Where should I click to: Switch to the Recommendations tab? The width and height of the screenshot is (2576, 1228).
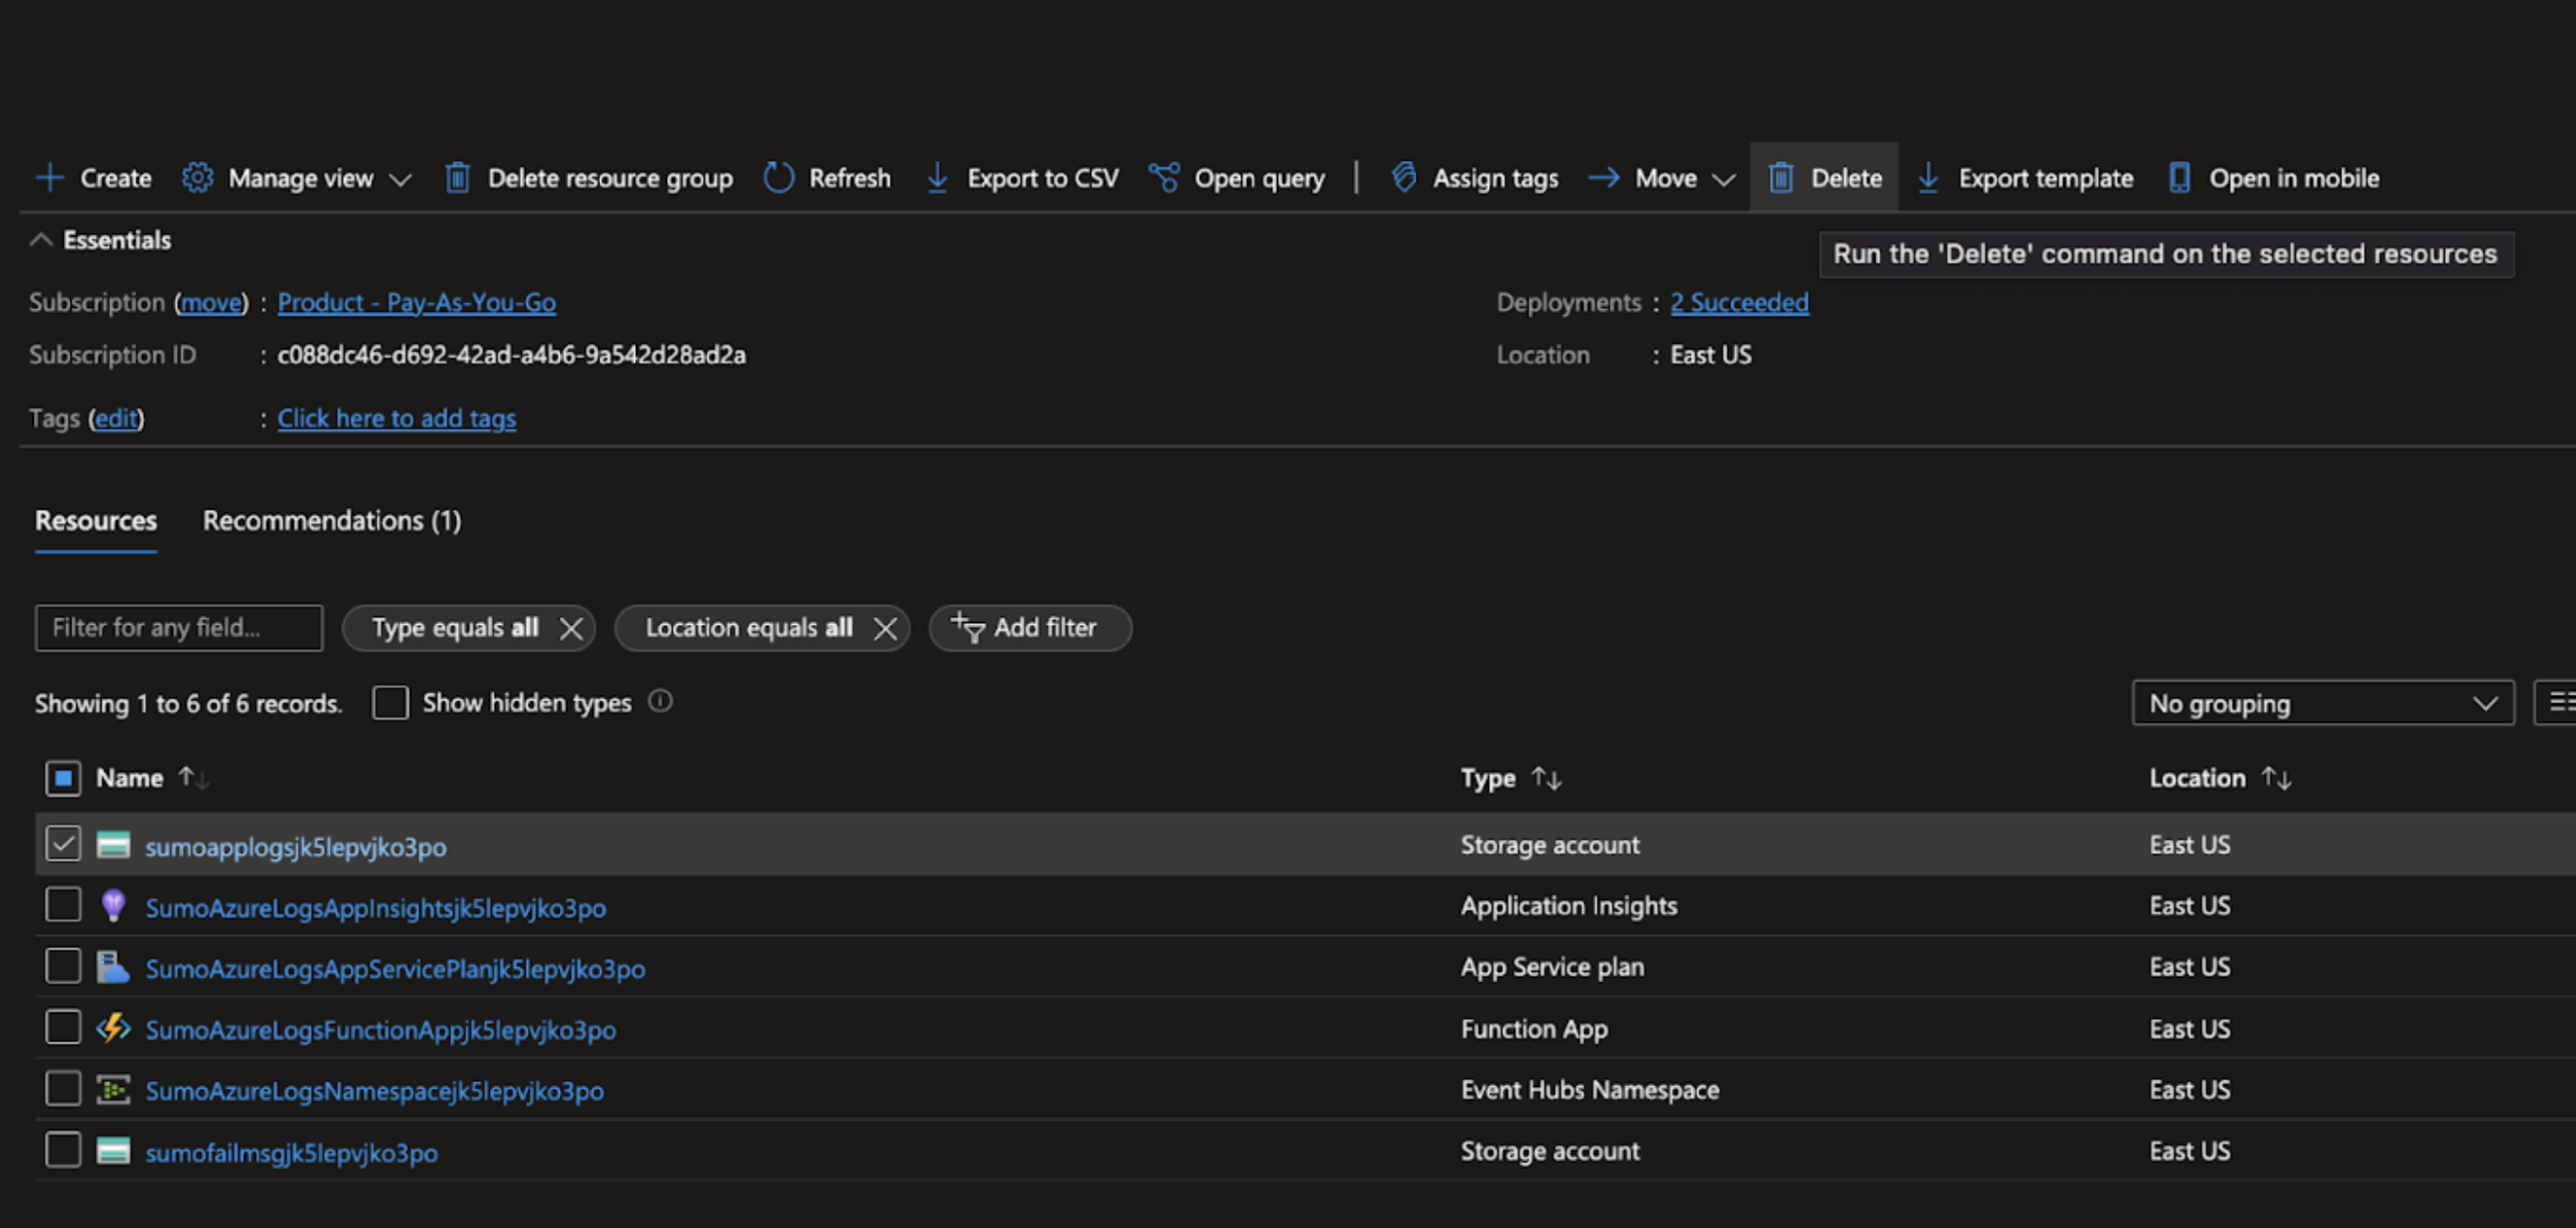coord(329,519)
